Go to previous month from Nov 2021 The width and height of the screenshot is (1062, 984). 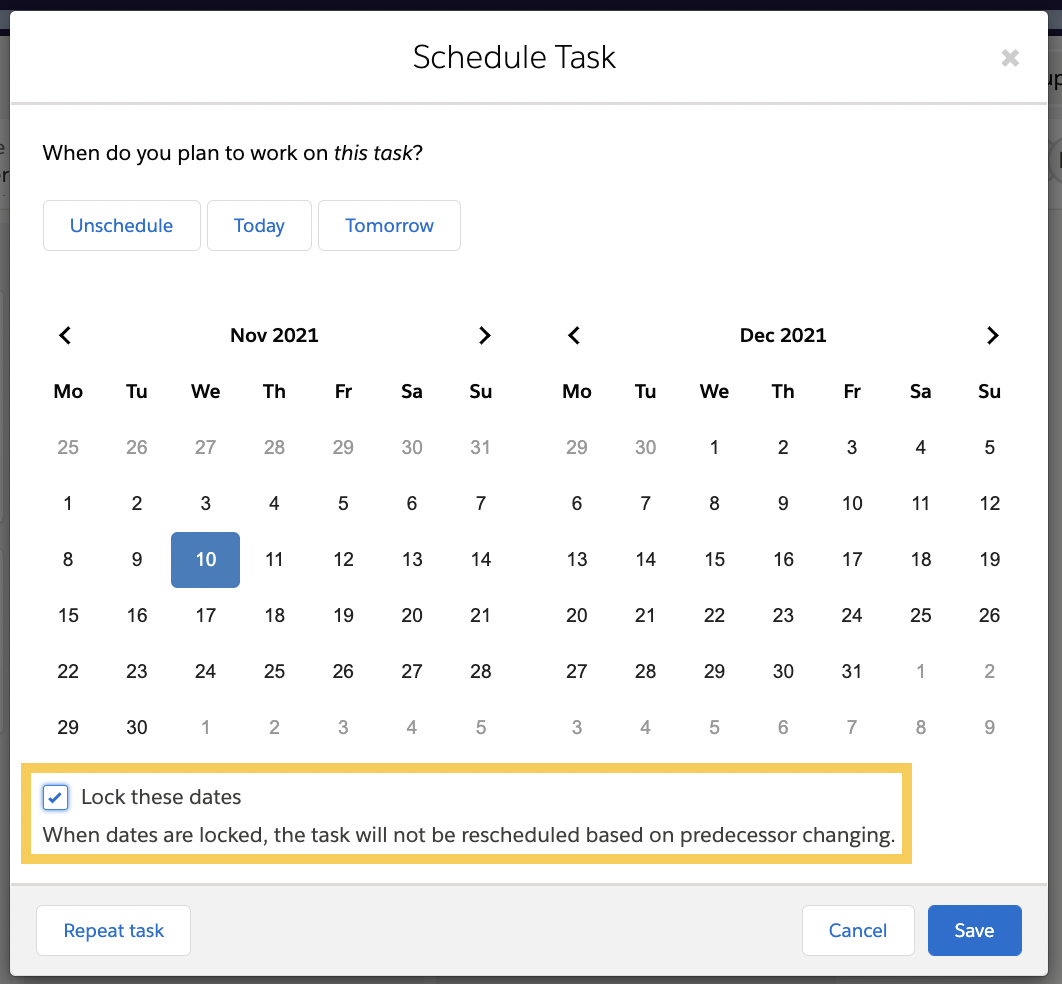click(x=65, y=335)
